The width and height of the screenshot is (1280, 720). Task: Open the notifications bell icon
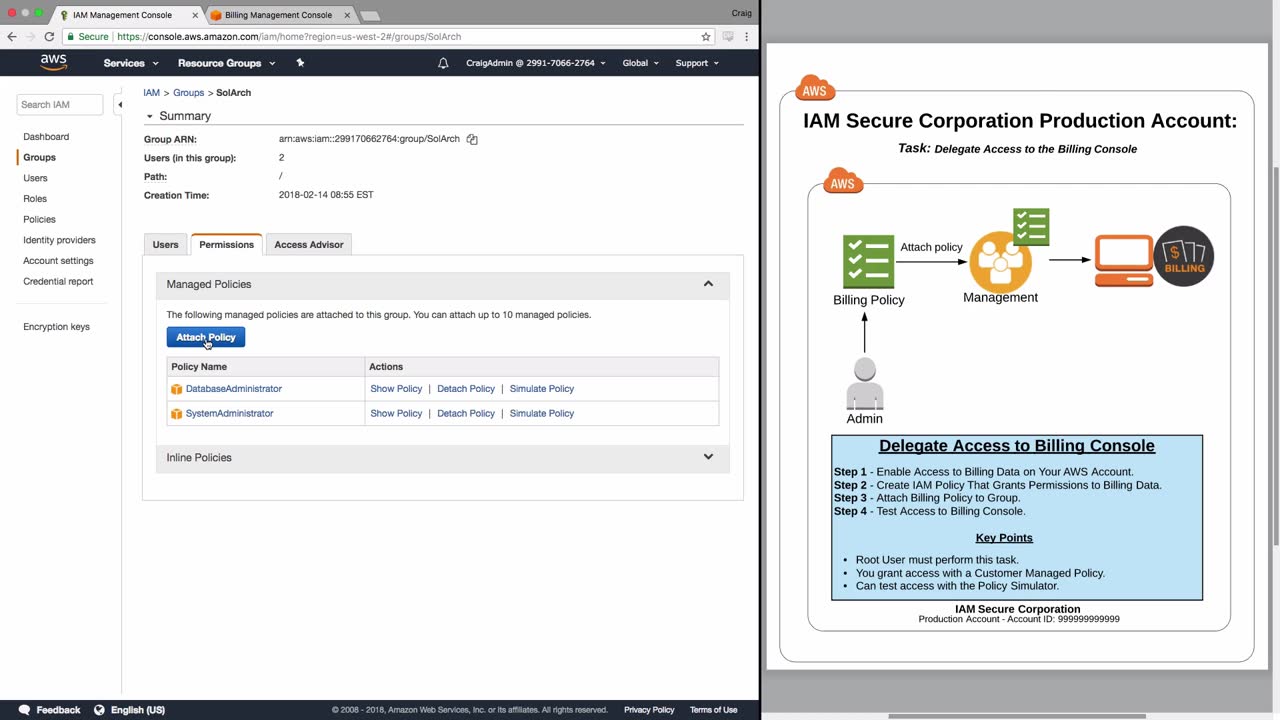tap(443, 63)
